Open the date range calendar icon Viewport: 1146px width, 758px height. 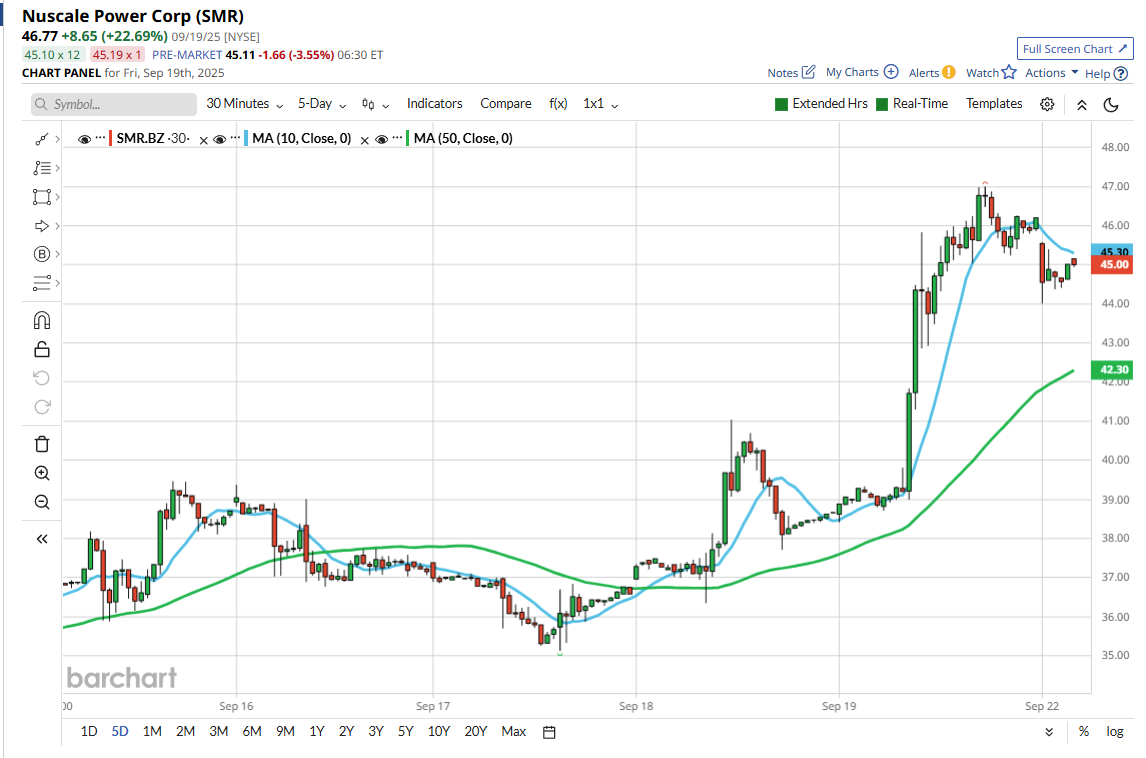(549, 732)
